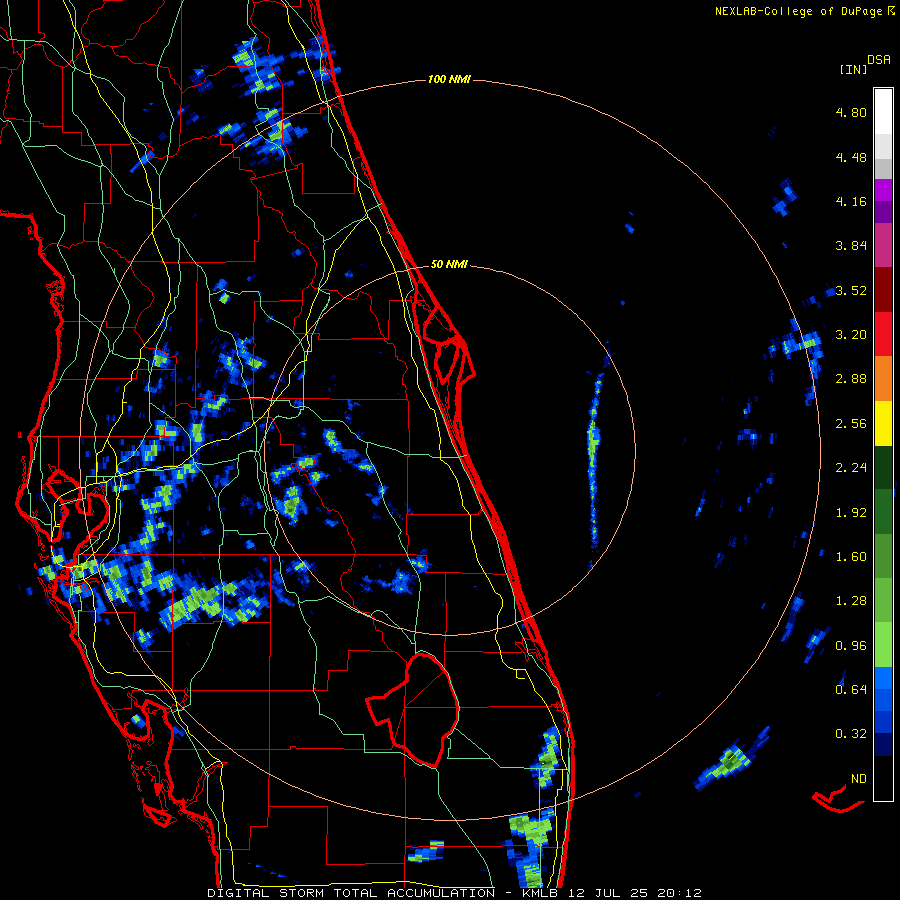The image size is (900, 900).
Task: Click the 4.16 legend value
Action: [x=851, y=201]
